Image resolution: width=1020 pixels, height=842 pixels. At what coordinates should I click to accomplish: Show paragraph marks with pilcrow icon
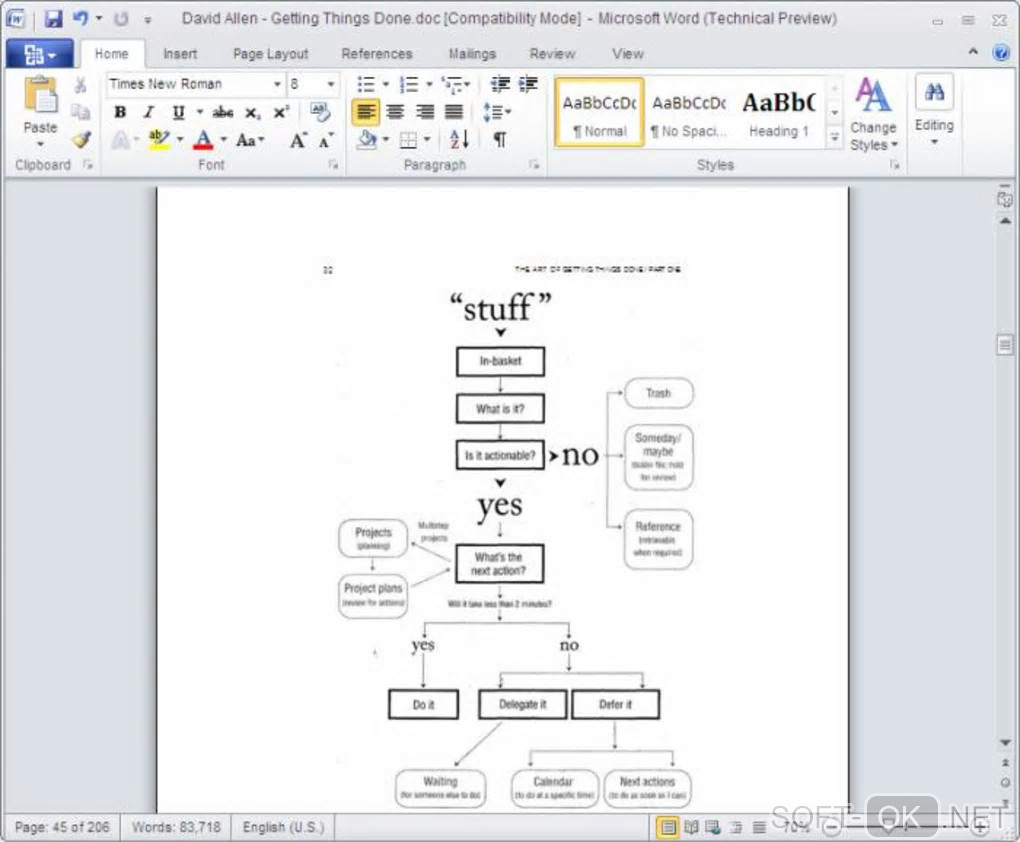point(500,139)
